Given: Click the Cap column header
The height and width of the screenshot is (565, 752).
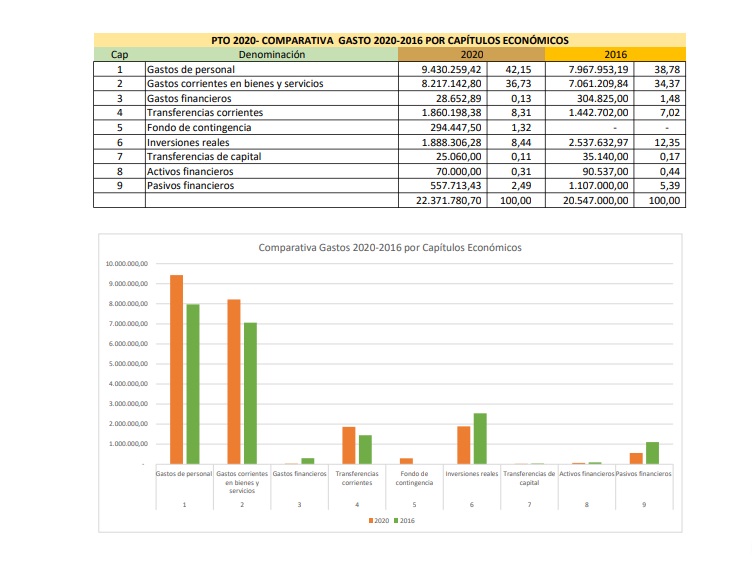Looking at the screenshot, I should (119, 54).
